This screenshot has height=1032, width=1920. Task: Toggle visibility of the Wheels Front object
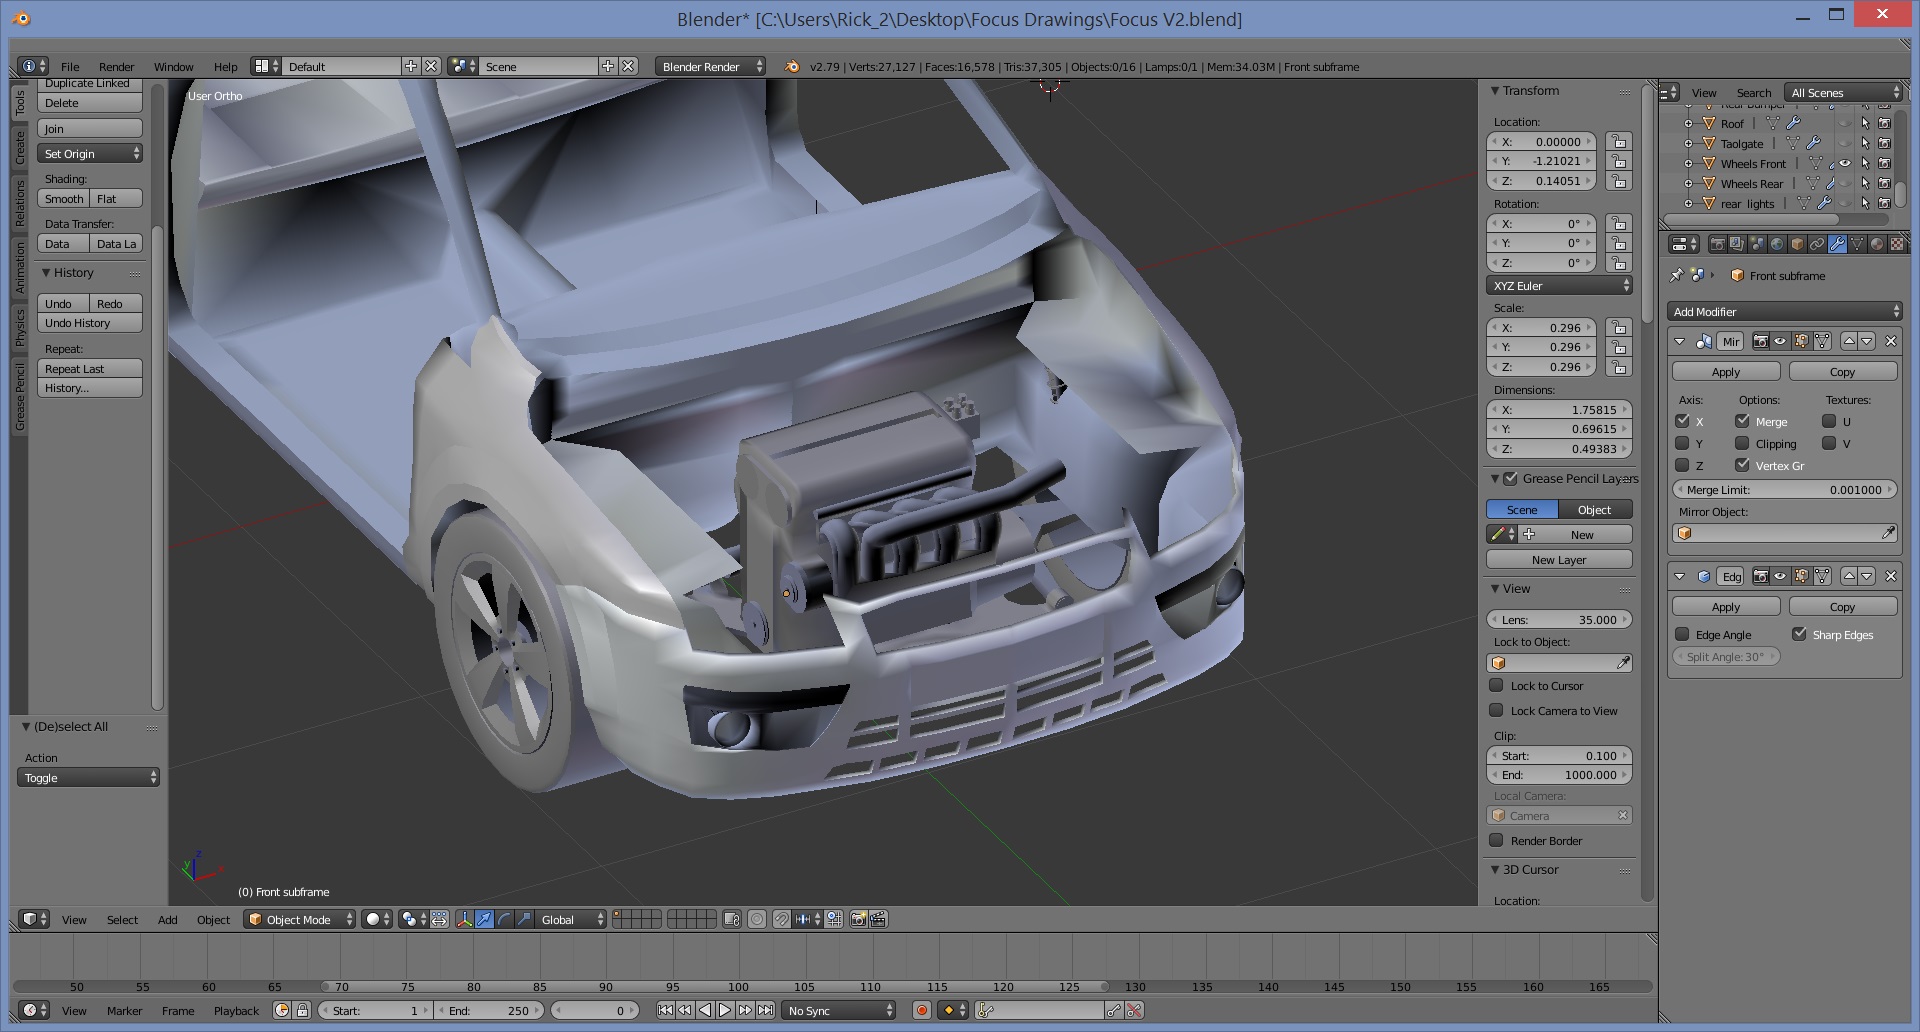(1845, 164)
